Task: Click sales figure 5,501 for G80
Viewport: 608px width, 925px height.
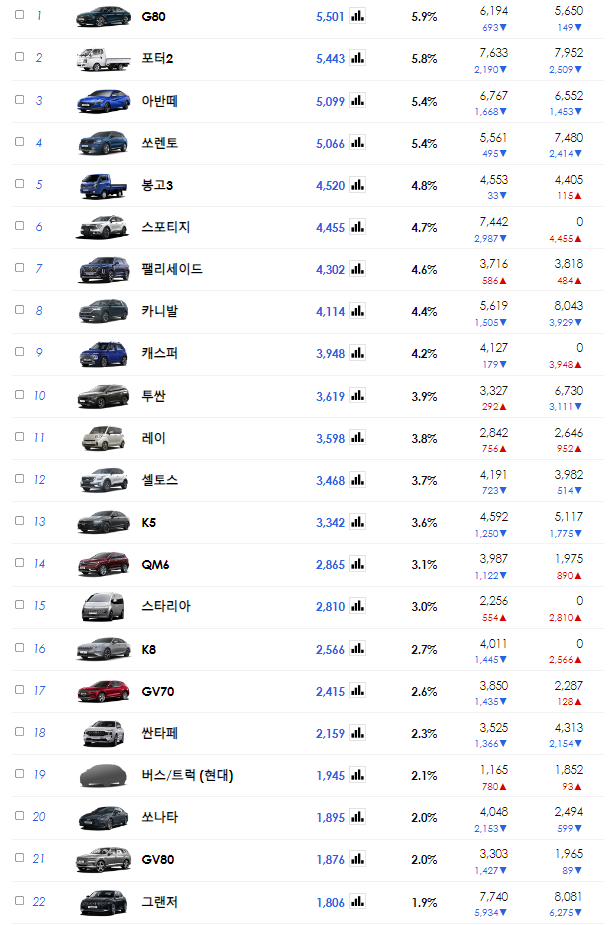Action: pos(330,17)
